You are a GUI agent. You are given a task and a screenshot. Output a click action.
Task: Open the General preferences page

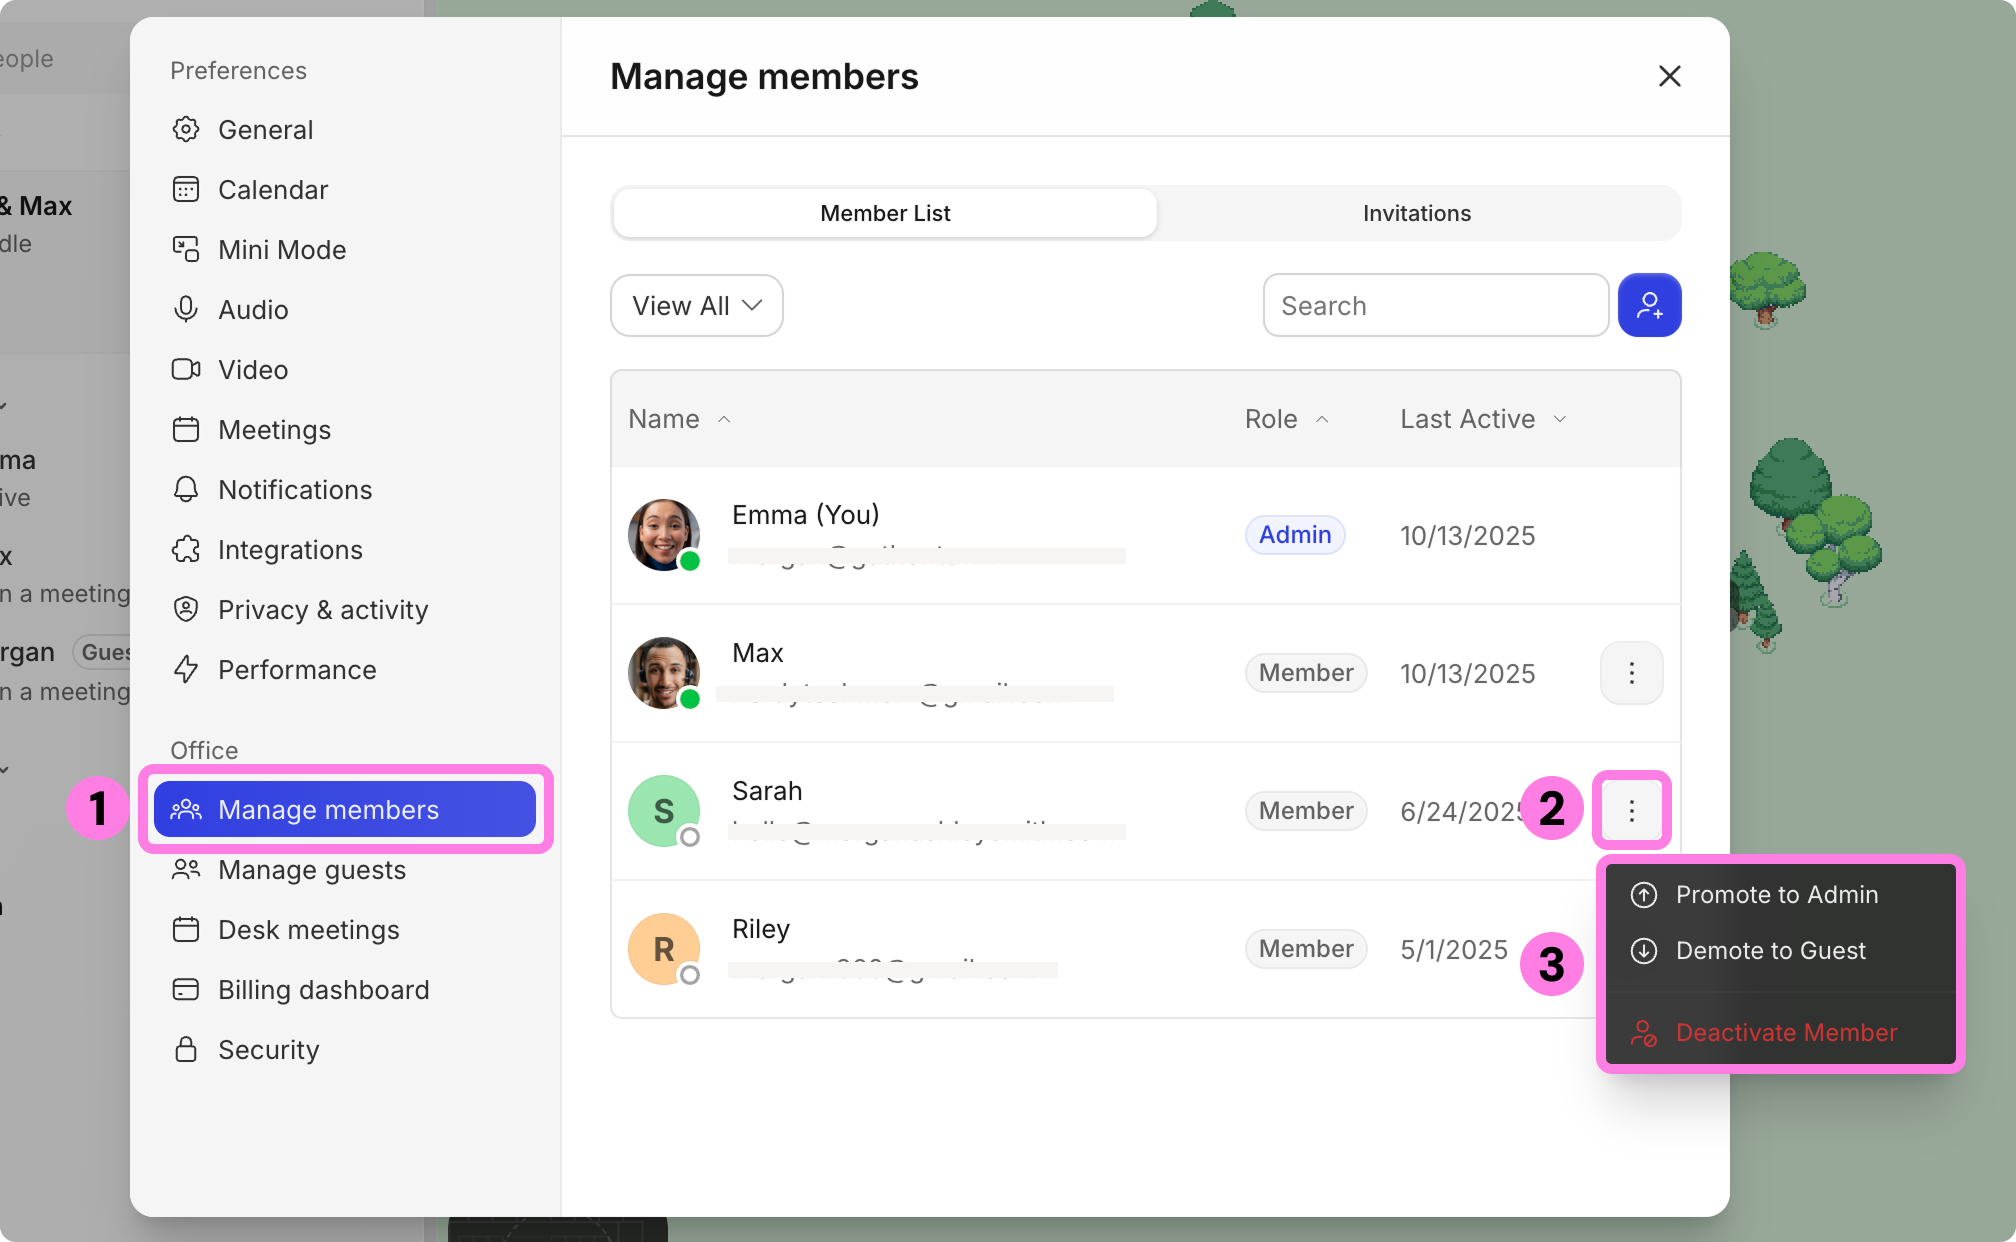pos(345,130)
